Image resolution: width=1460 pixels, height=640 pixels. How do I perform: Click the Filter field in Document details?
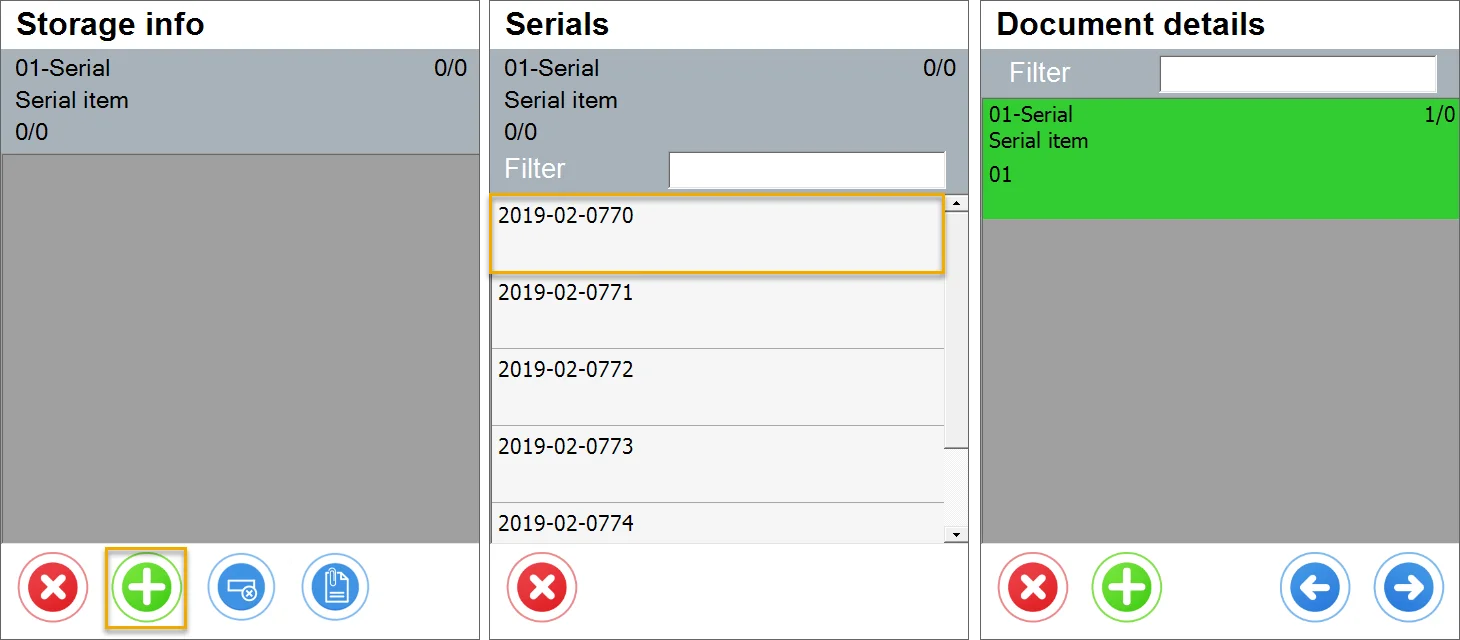tap(1297, 74)
